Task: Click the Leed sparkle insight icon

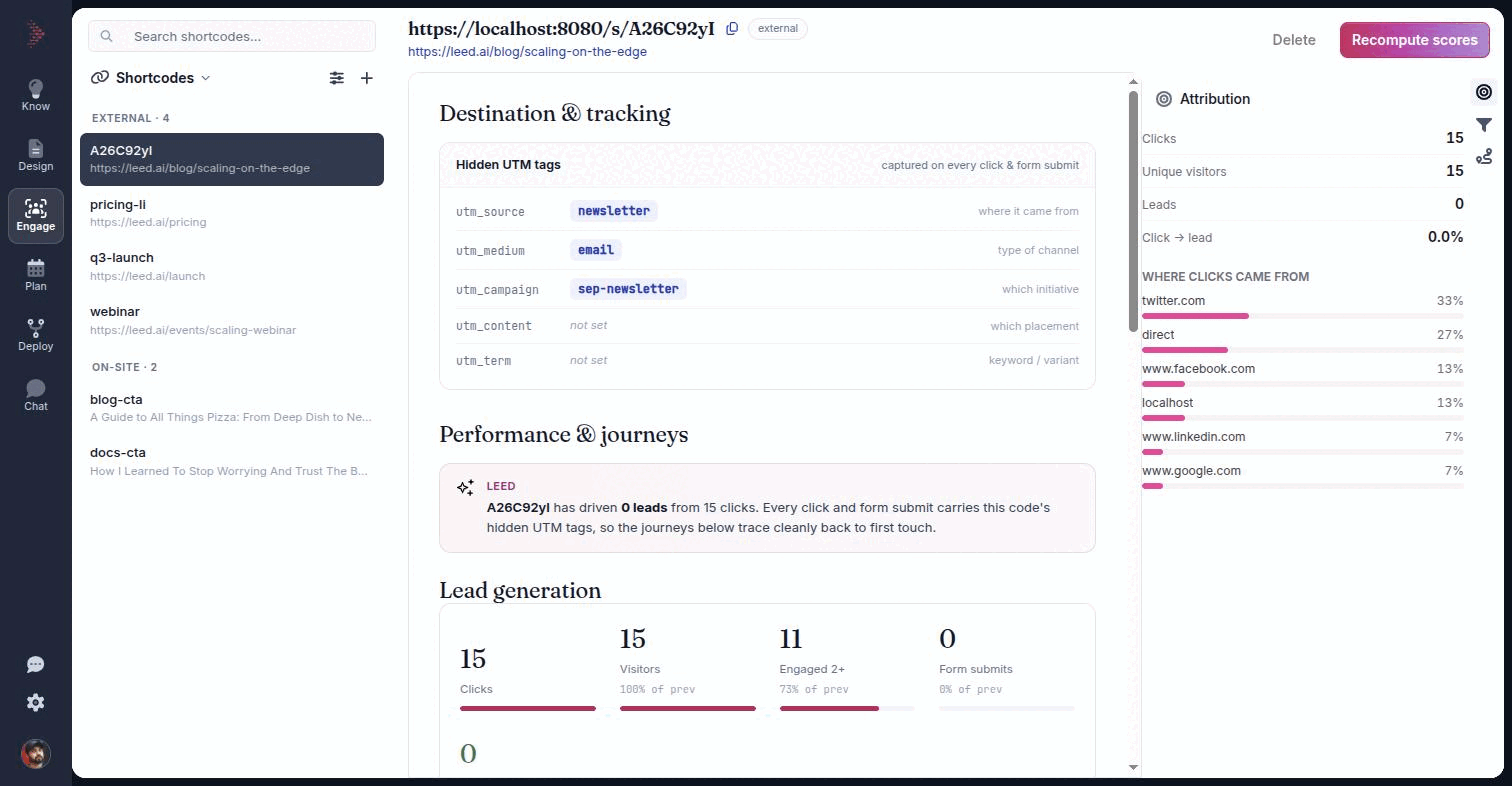Action: click(465, 487)
